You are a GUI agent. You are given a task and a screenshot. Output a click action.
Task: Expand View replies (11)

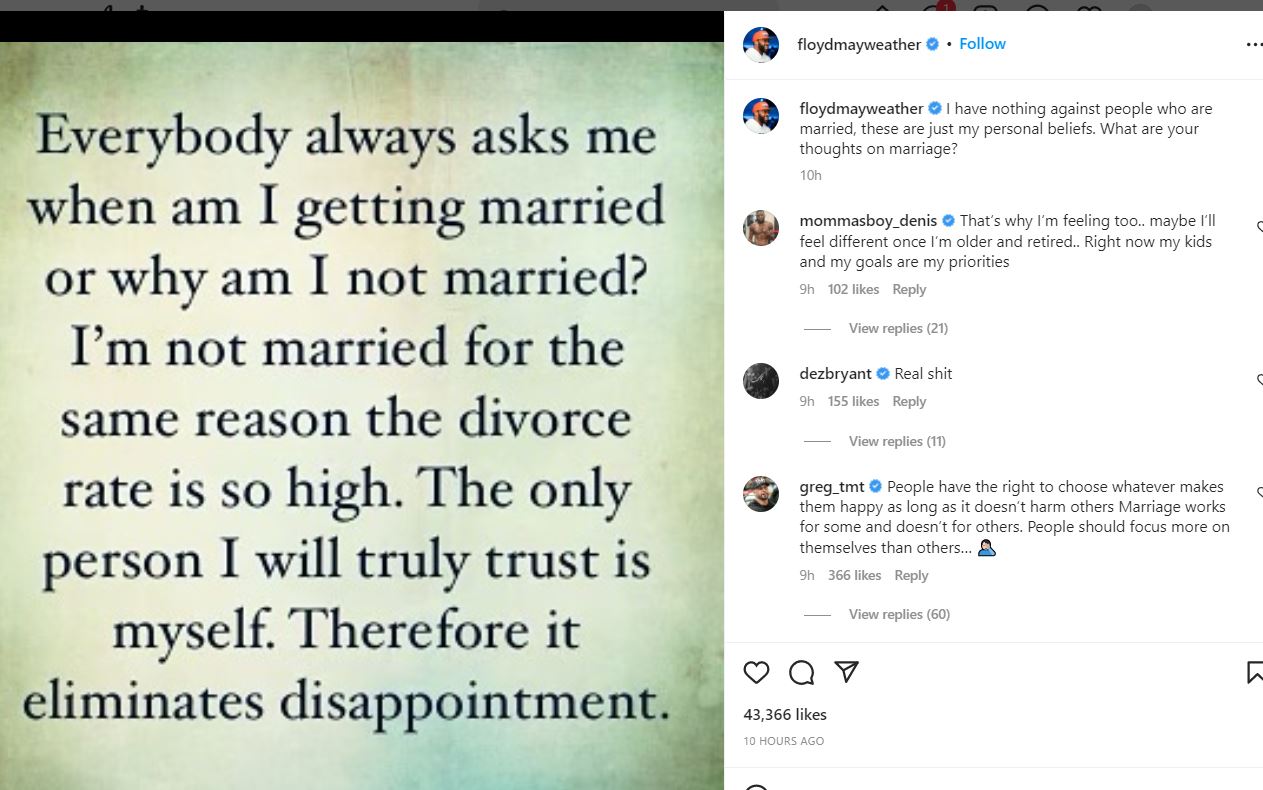click(x=897, y=441)
